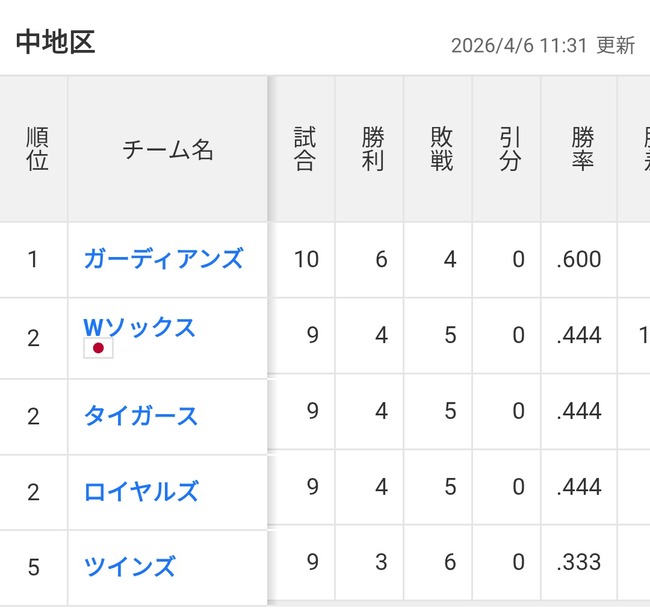650x611 pixels.
Task: Click the 試合 column header
Action: [305, 150]
